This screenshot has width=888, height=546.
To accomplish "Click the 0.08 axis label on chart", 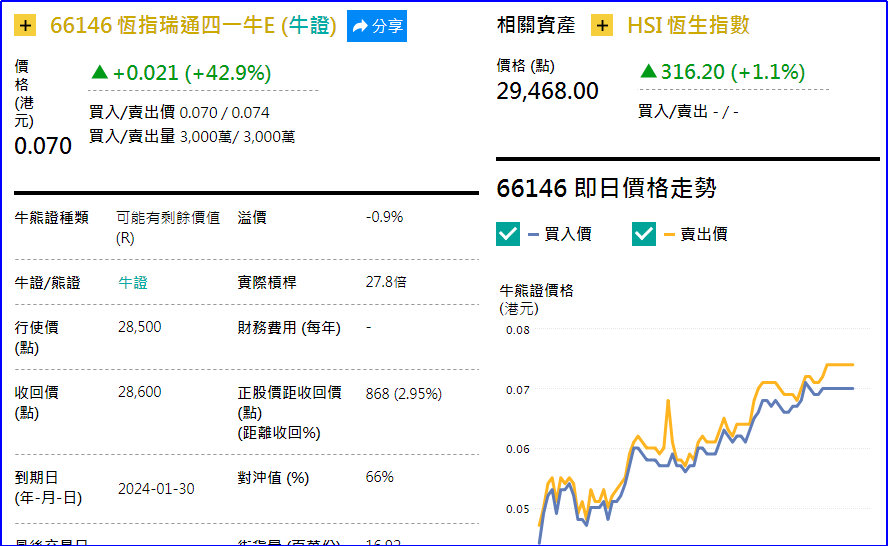I will click(x=518, y=330).
